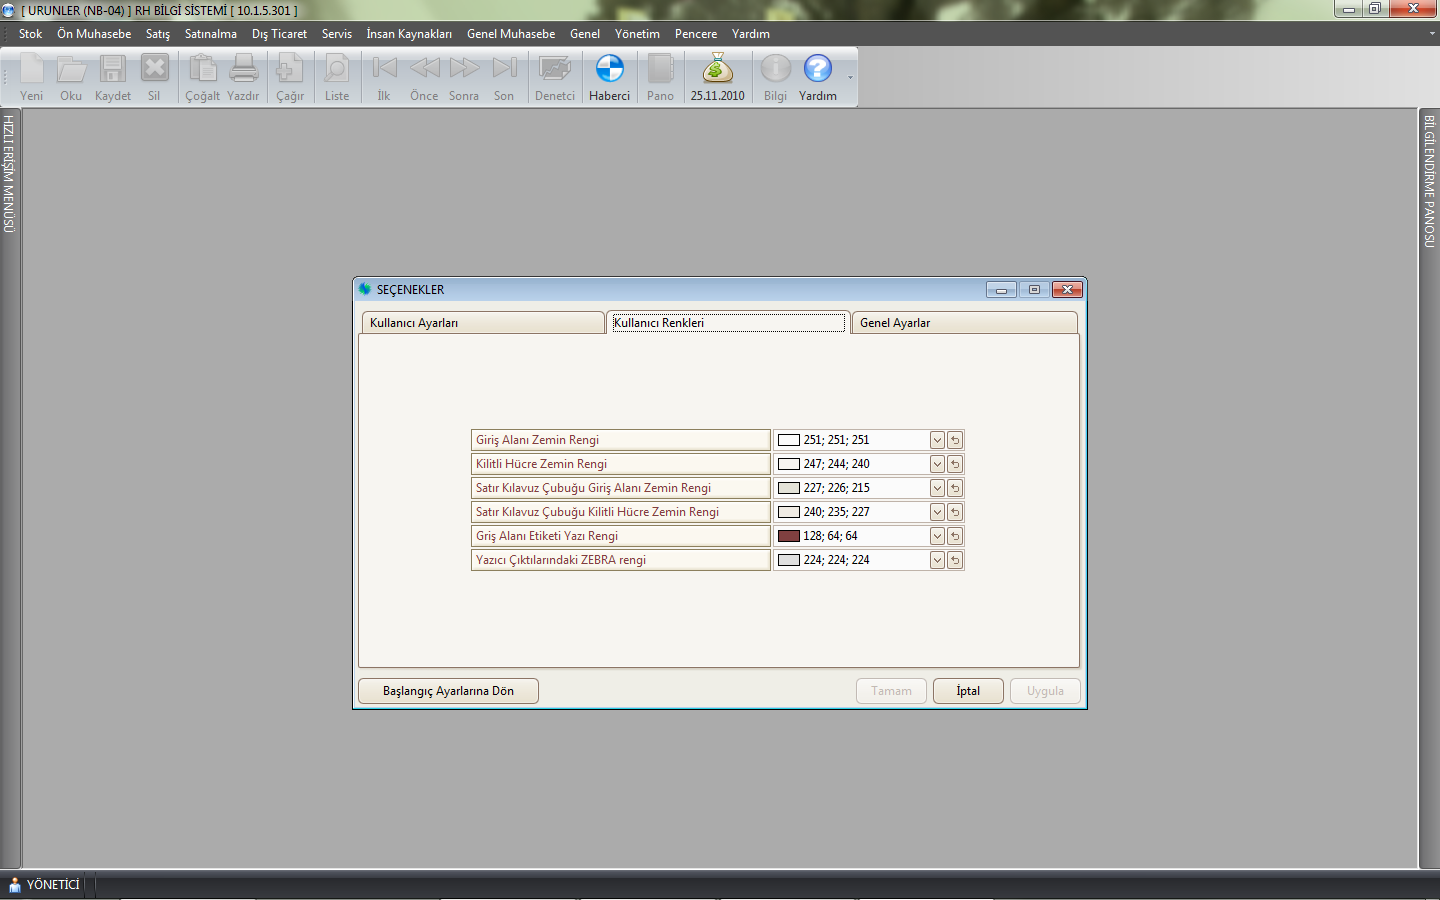This screenshot has width=1440, height=900.
Task: Reset the Yazıcı ZEBRA color value
Action: 955,560
